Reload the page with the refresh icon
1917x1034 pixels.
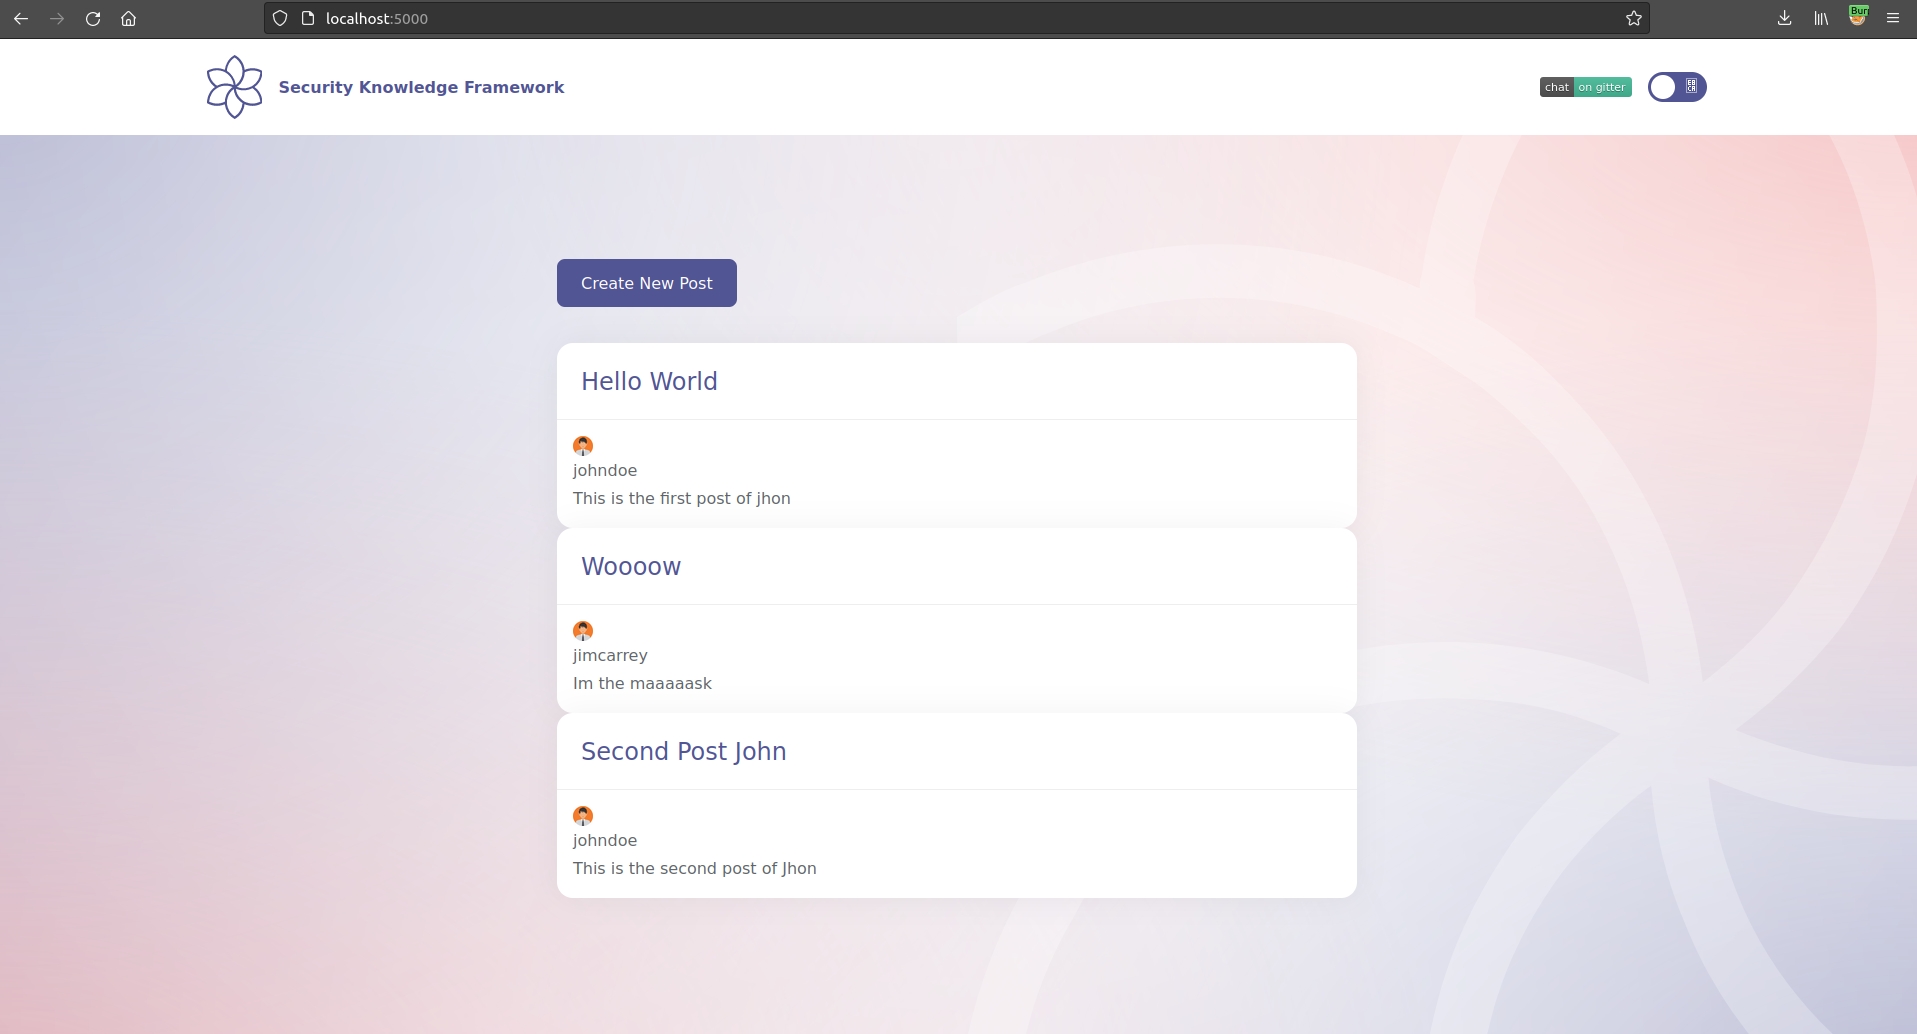[x=93, y=18]
